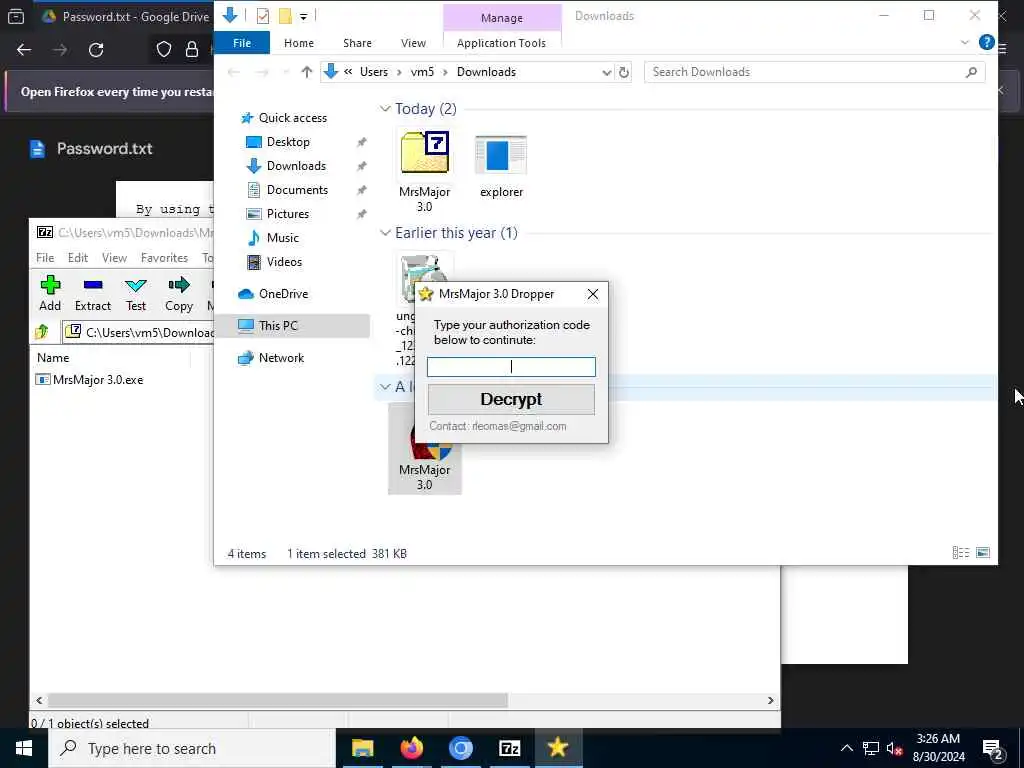Open the File menu in 7-Zip
This screenshot has height=768, width=1024.
(45, 258)
